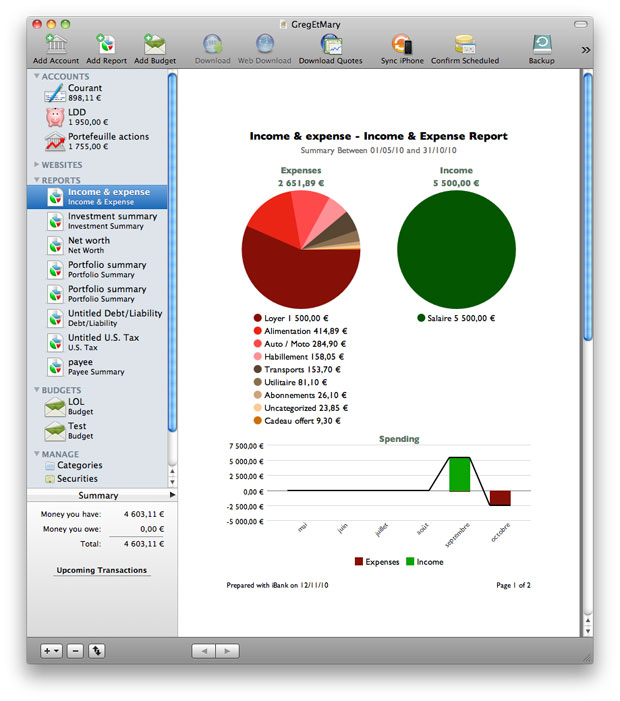The height and width of the screenshot is (701, 620).
Task: Click the Sync iPhone icon
Action: [402, 44]
